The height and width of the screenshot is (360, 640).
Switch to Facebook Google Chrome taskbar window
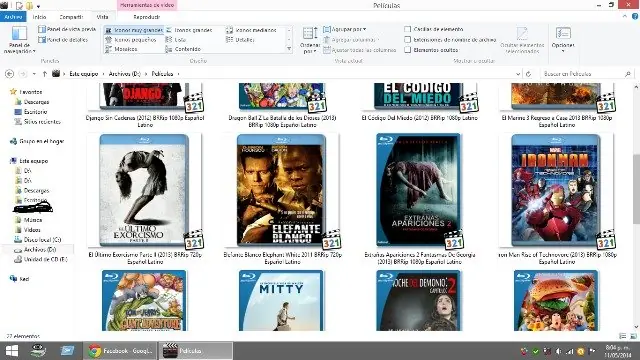(120, 351)
